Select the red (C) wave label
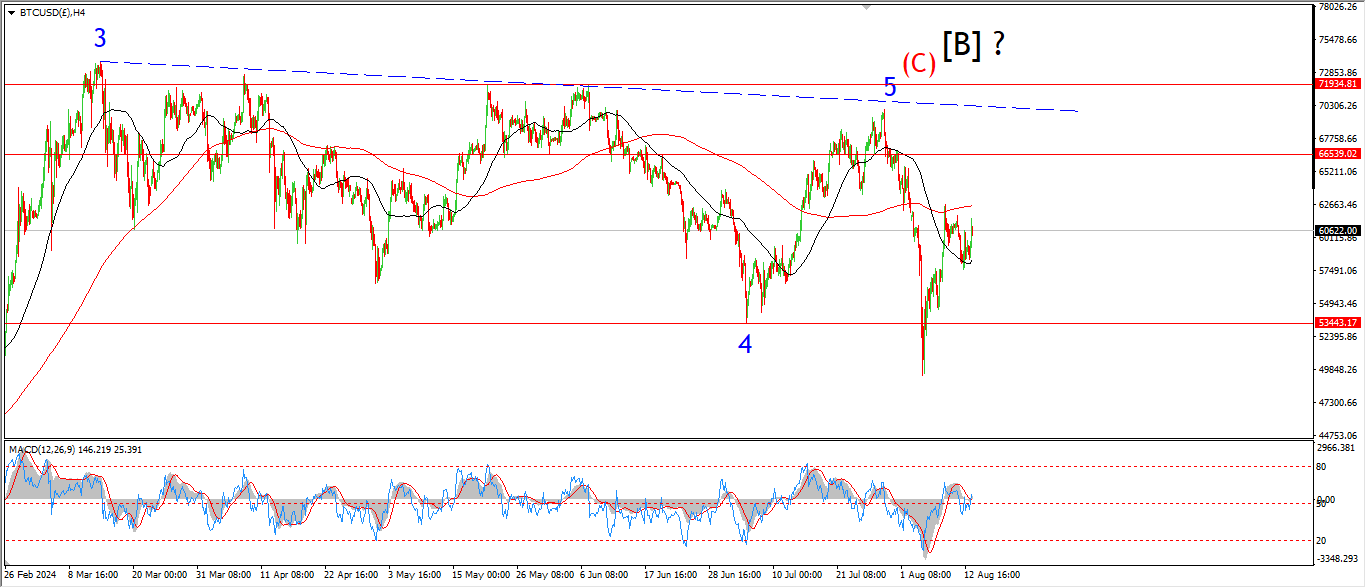The image size is (1366, 588). coord(918,64)
